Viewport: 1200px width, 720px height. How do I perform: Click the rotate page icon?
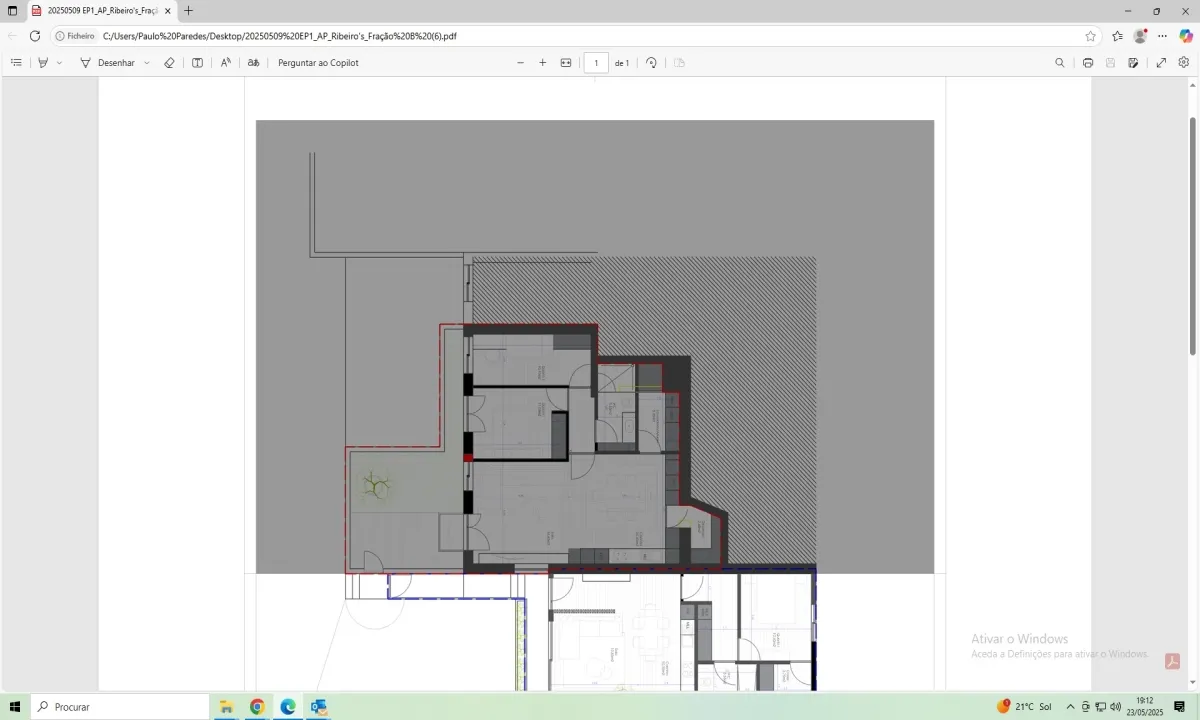coord(651,63)
